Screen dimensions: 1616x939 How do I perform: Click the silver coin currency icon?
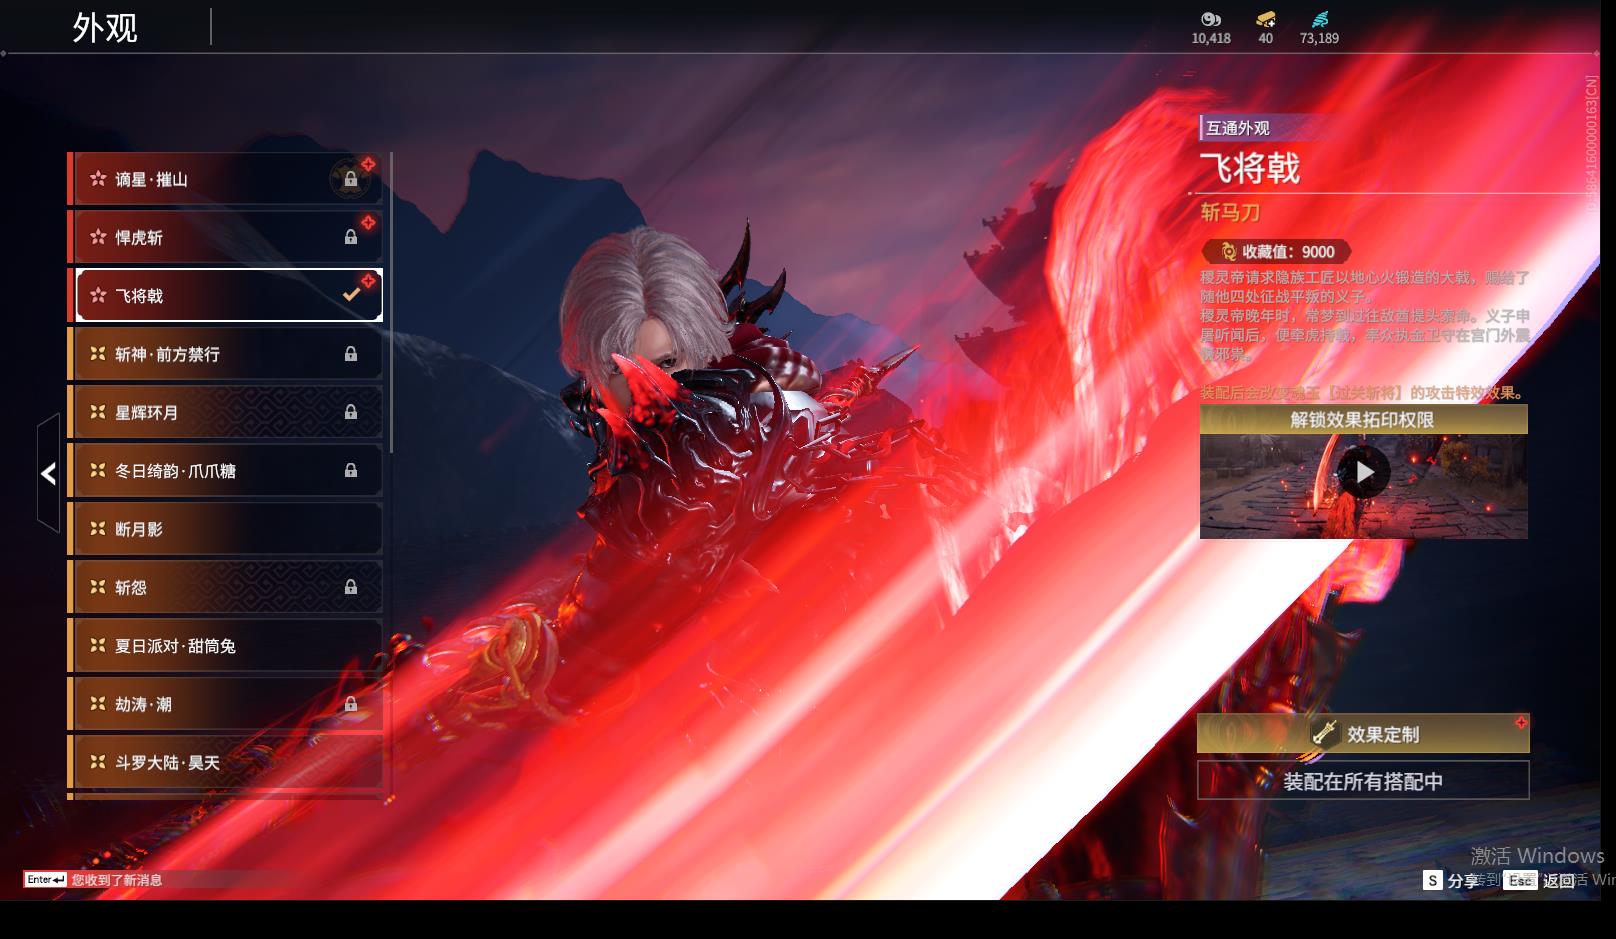click(x=1210, y=19)
